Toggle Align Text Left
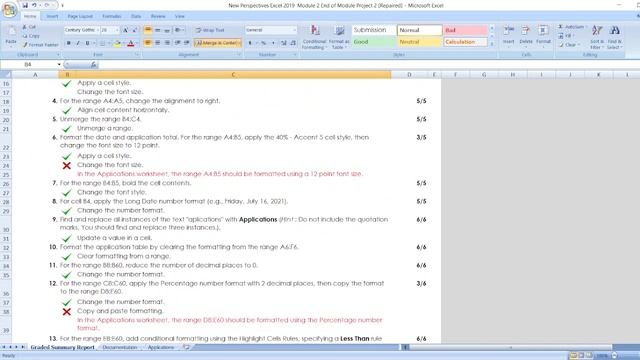The image size is (640, 360). (148, 43)
